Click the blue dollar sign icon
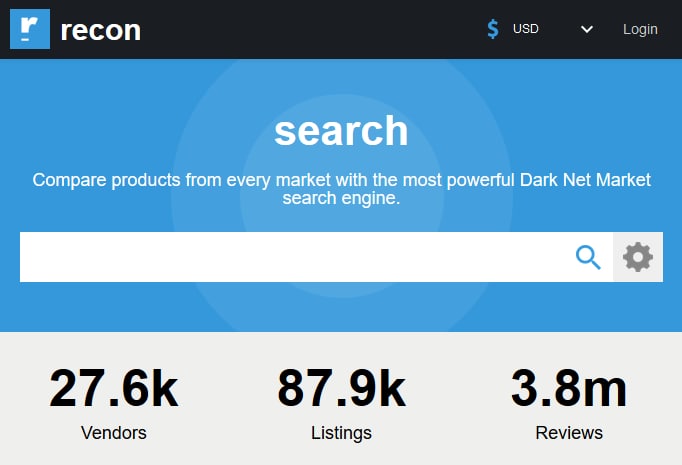The width and height of the screenshot is (682, 465). point(493,29)
